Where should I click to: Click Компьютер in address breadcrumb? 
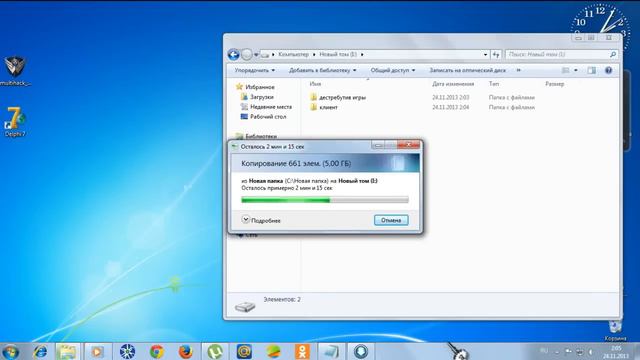coord(293,54)
